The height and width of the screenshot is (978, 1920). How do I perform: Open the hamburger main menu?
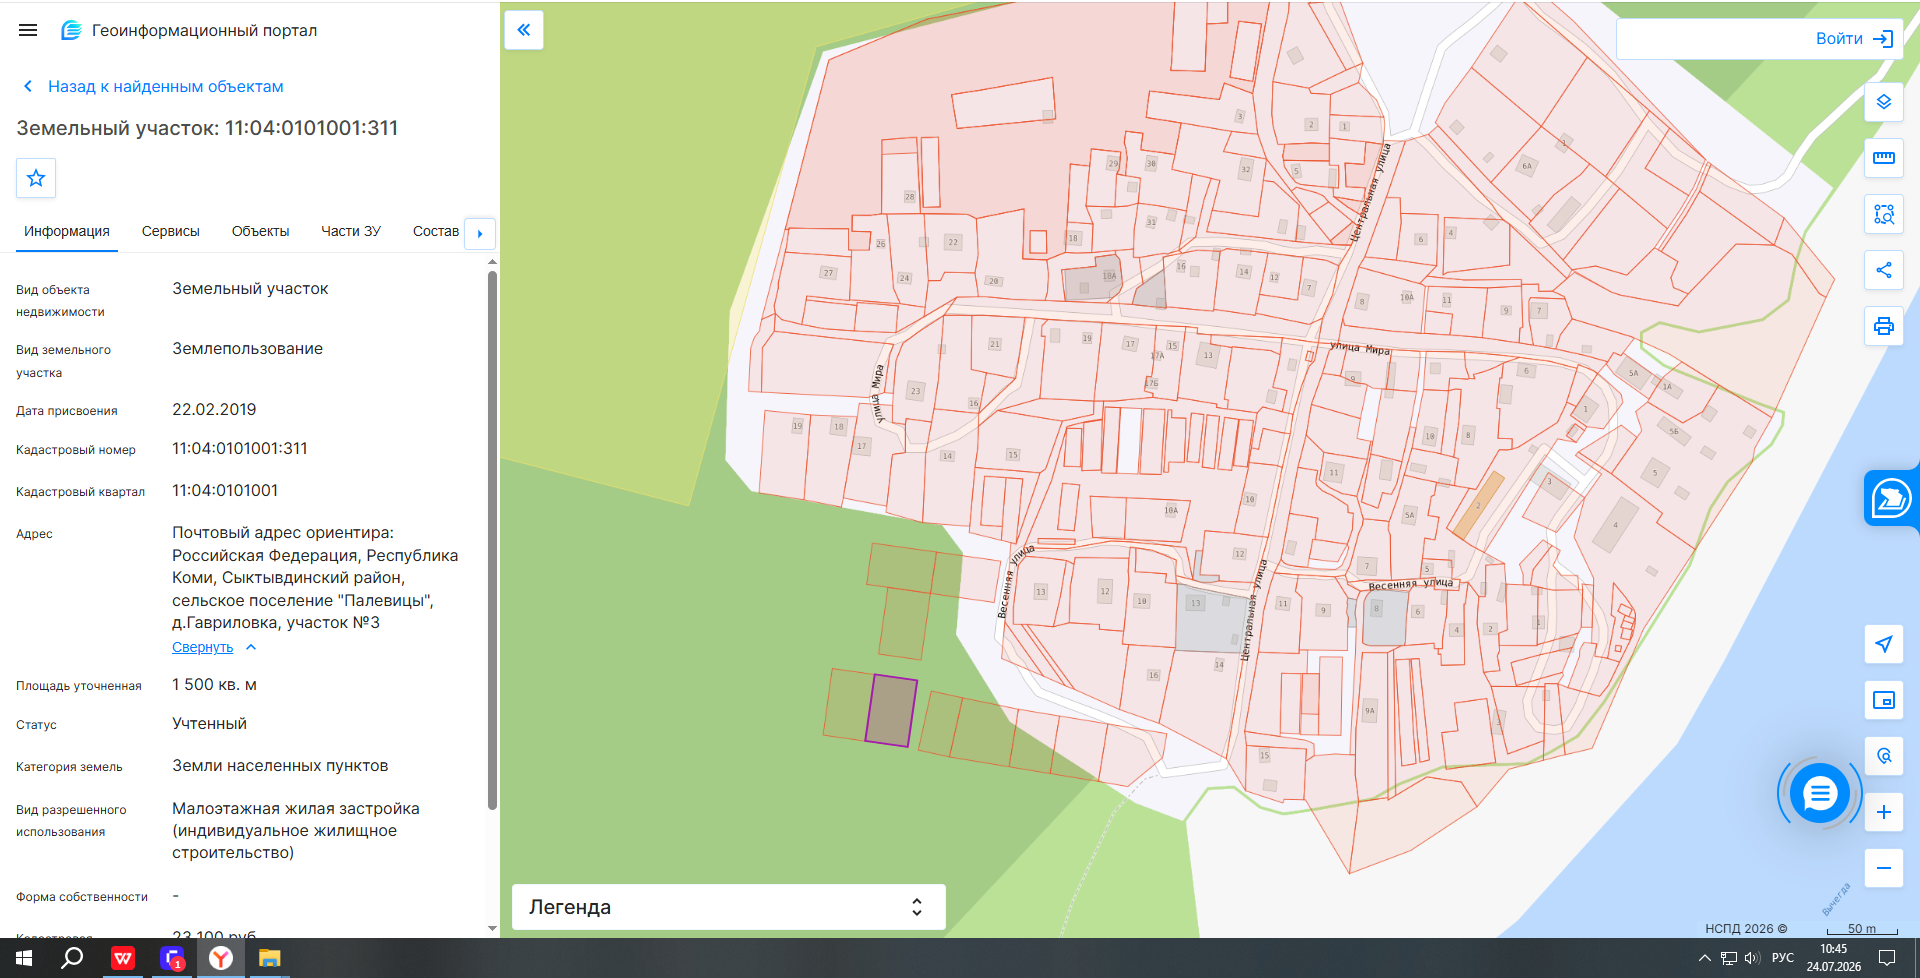point(28,30)
